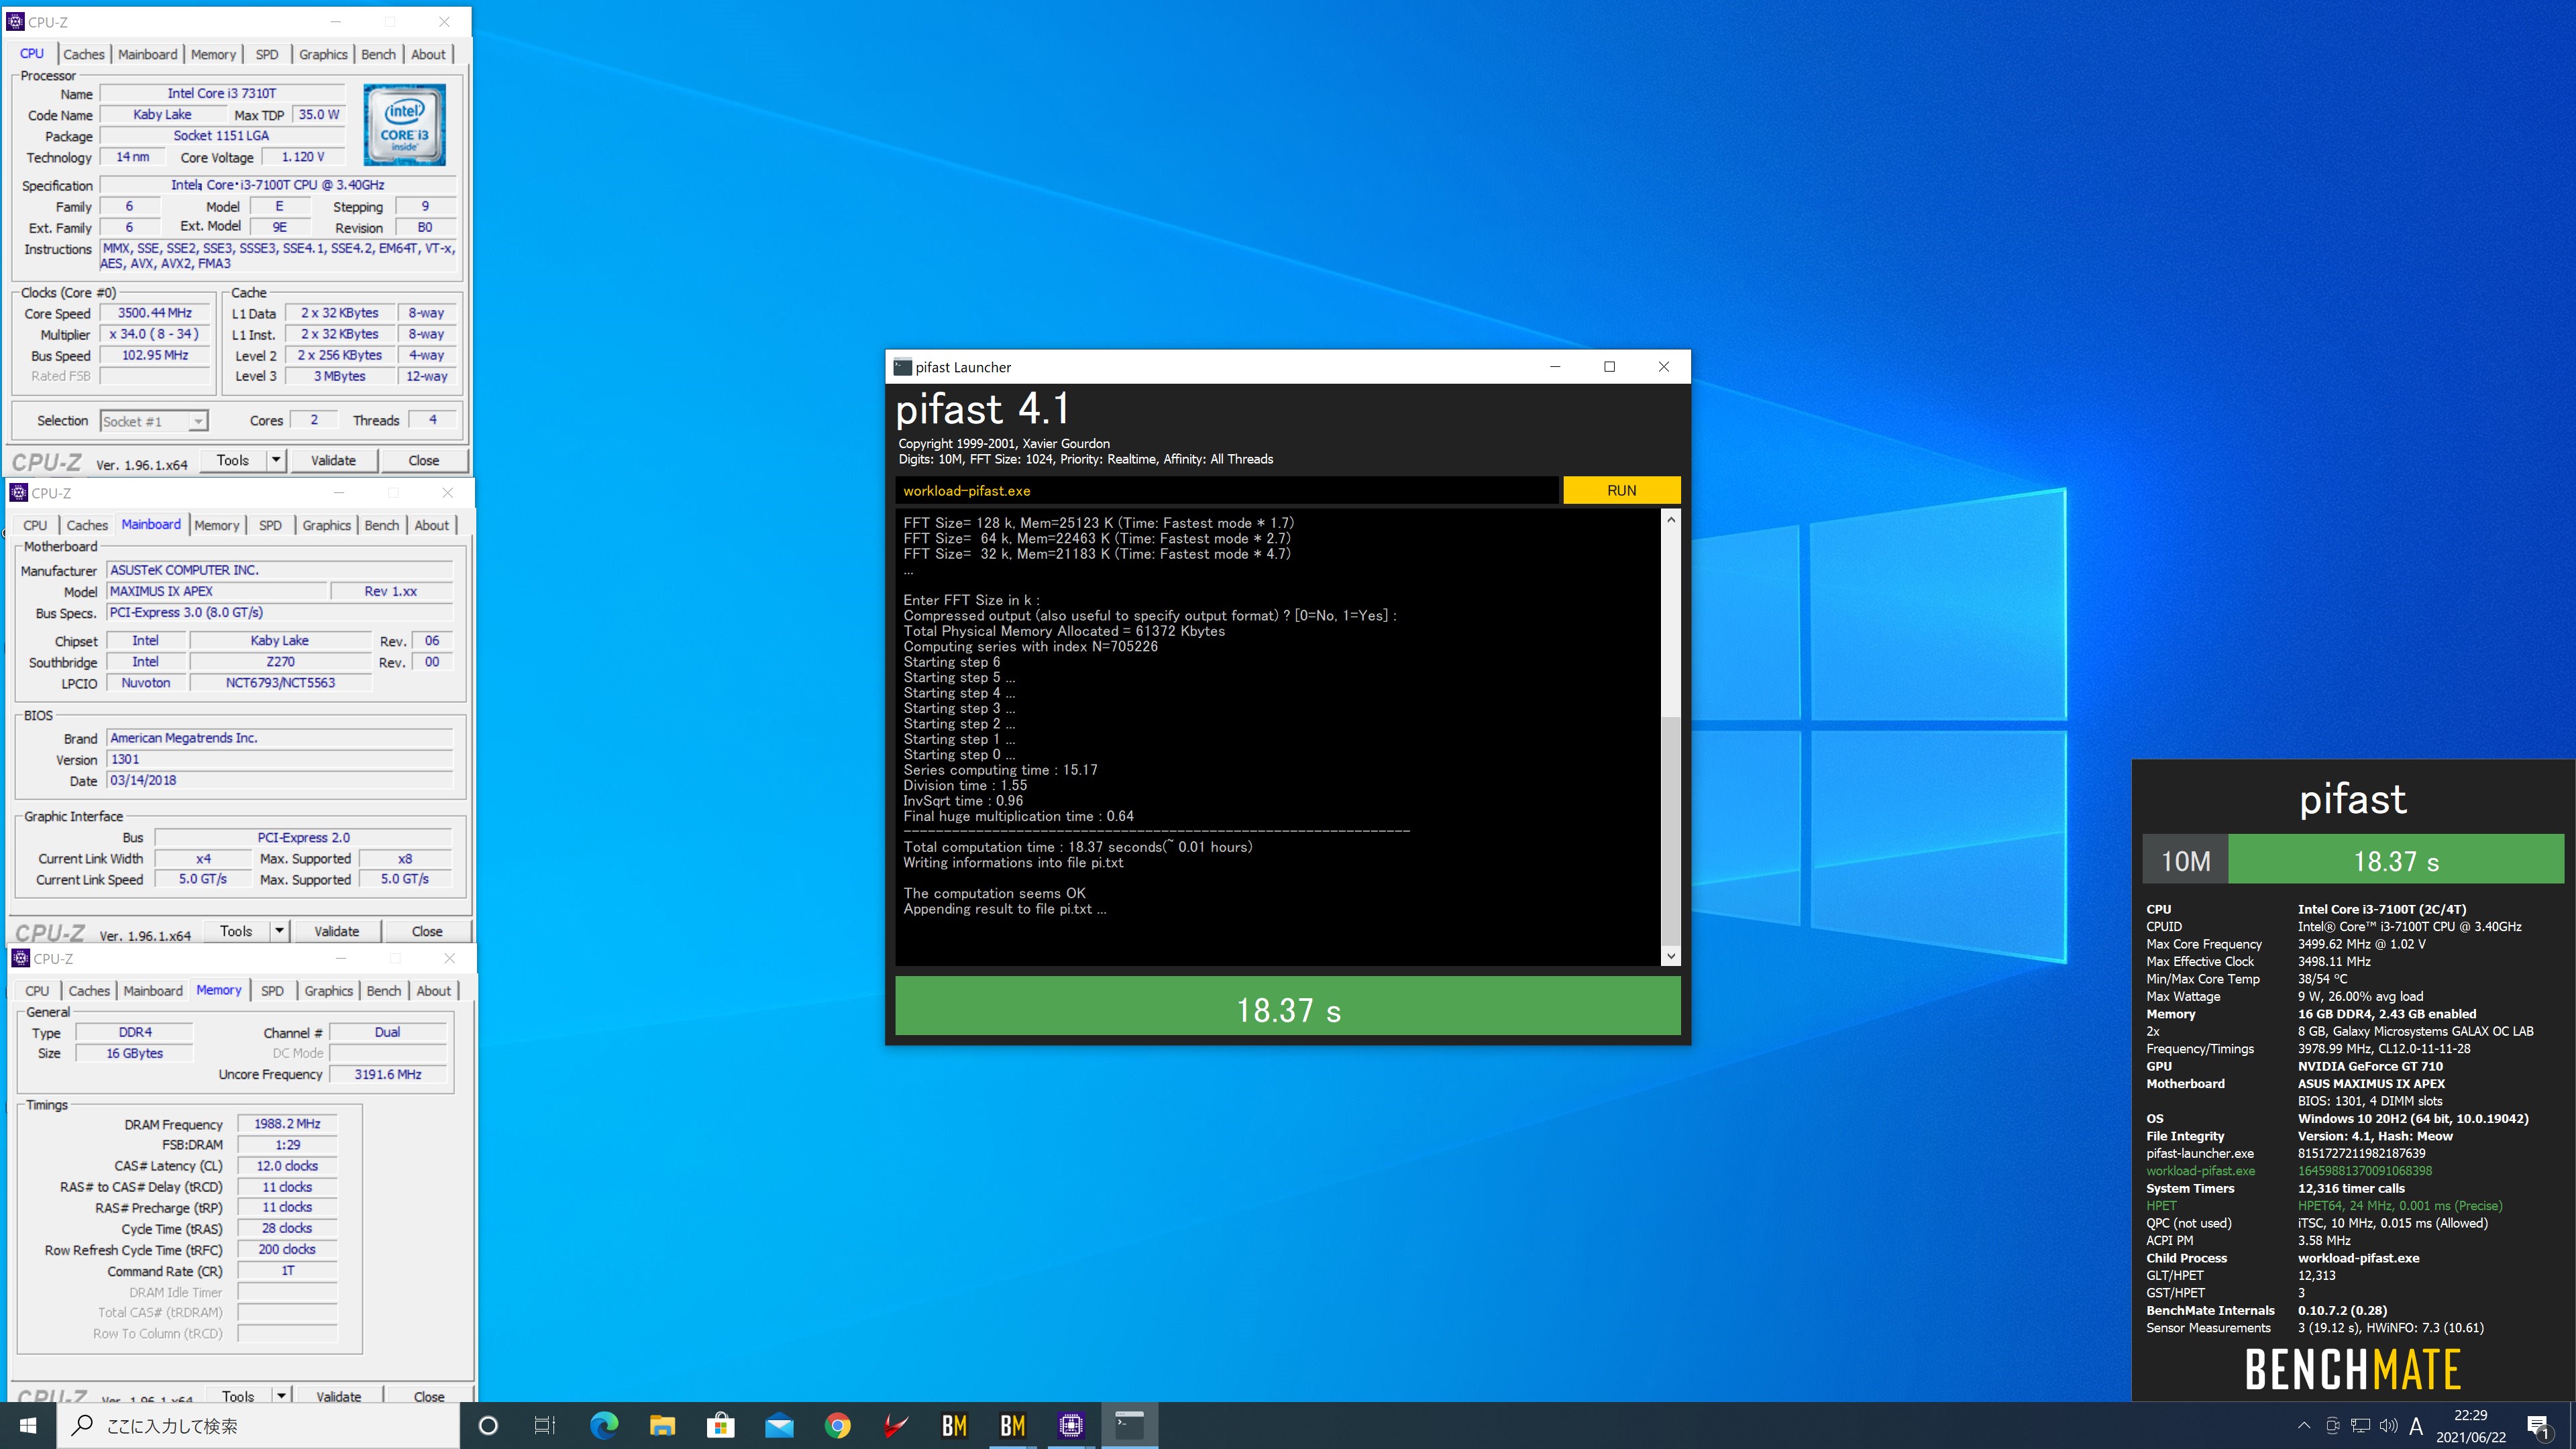Screen dimensions: 2576x1449
Task: Expand Tools dropdown arrow in Memory CPU-Z window
Action: pos(281,1396)
